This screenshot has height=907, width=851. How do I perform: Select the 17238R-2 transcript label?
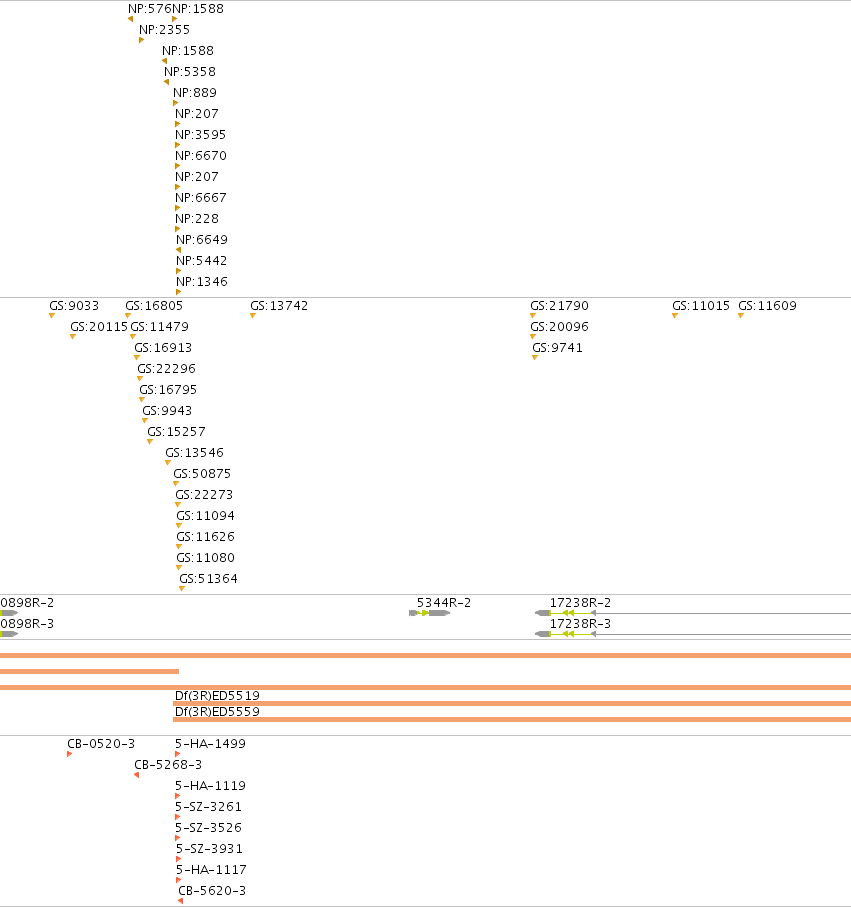[x=580, y=603]
